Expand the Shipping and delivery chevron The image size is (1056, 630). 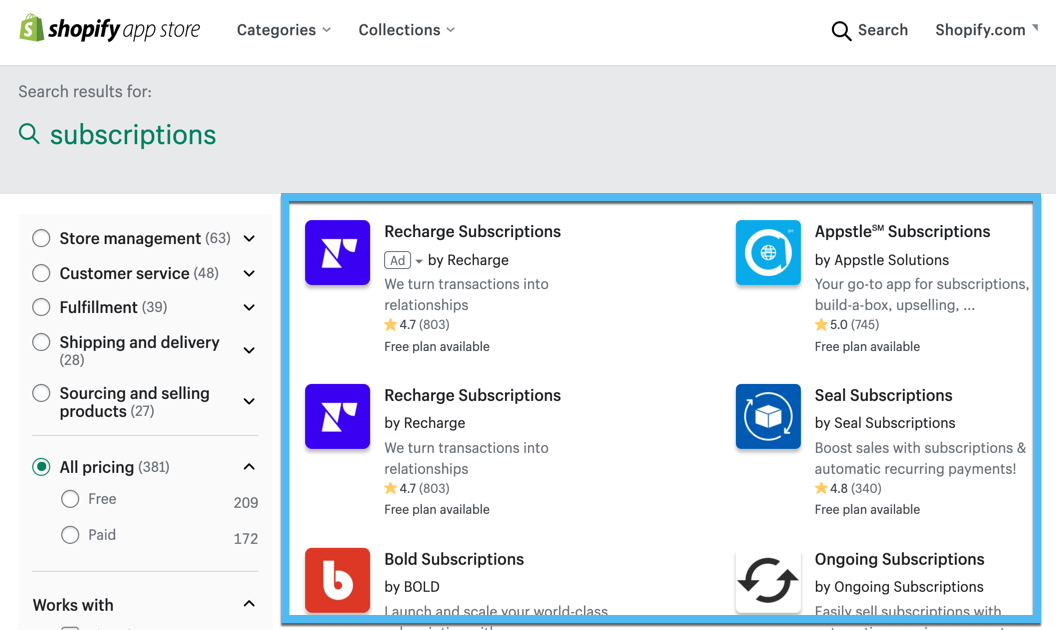(249, 350)
